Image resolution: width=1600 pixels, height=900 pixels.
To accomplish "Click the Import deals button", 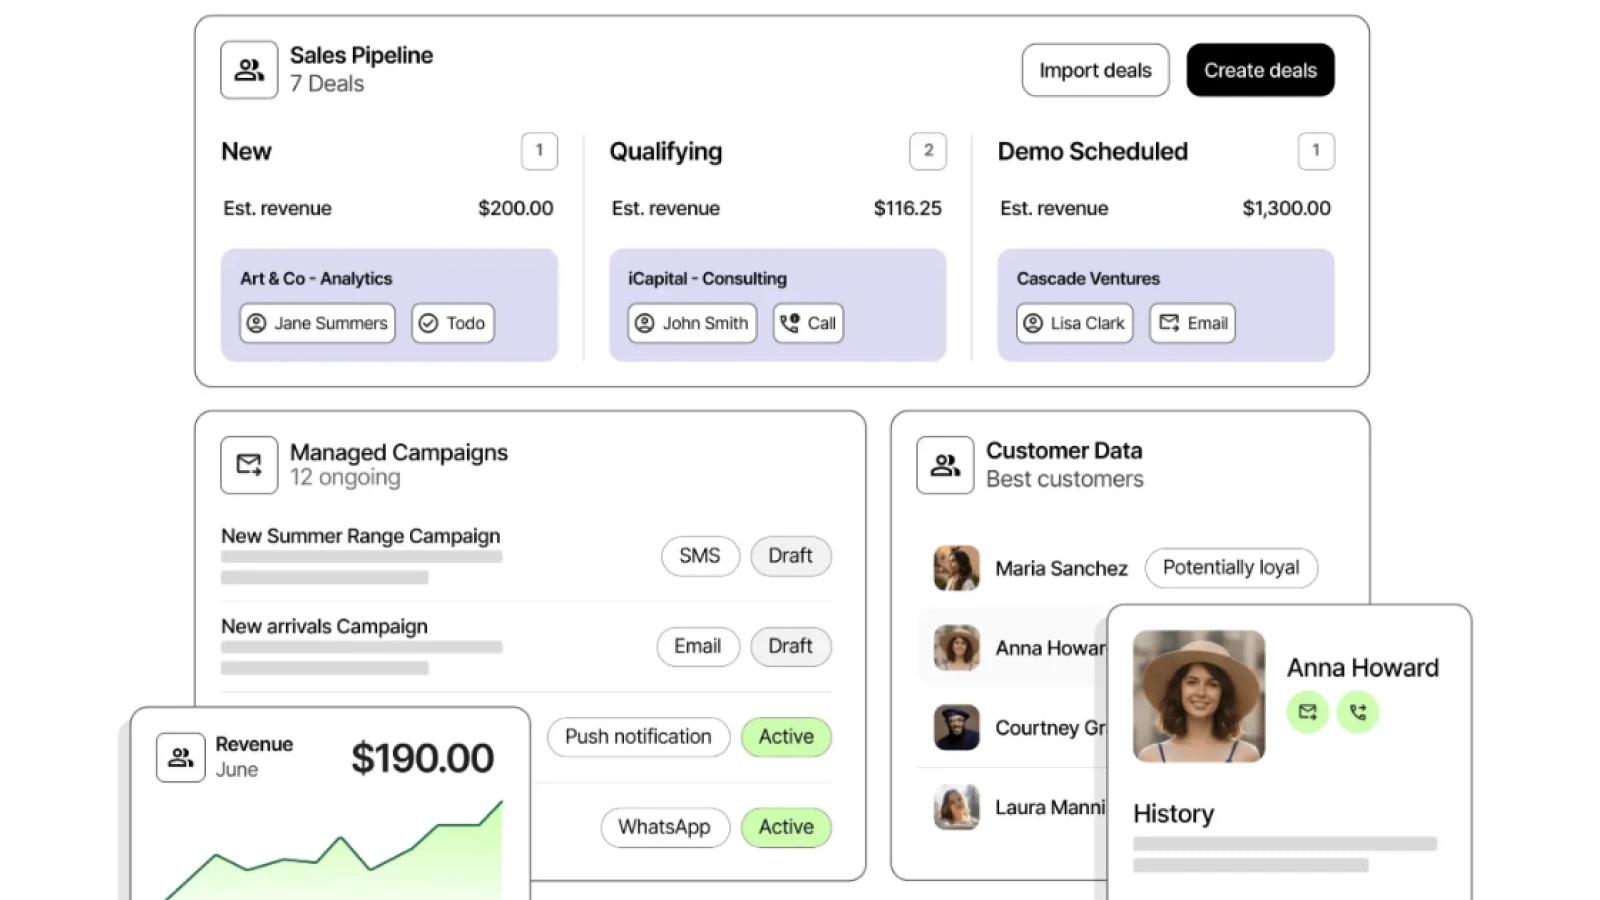I will click(1095, 70).
